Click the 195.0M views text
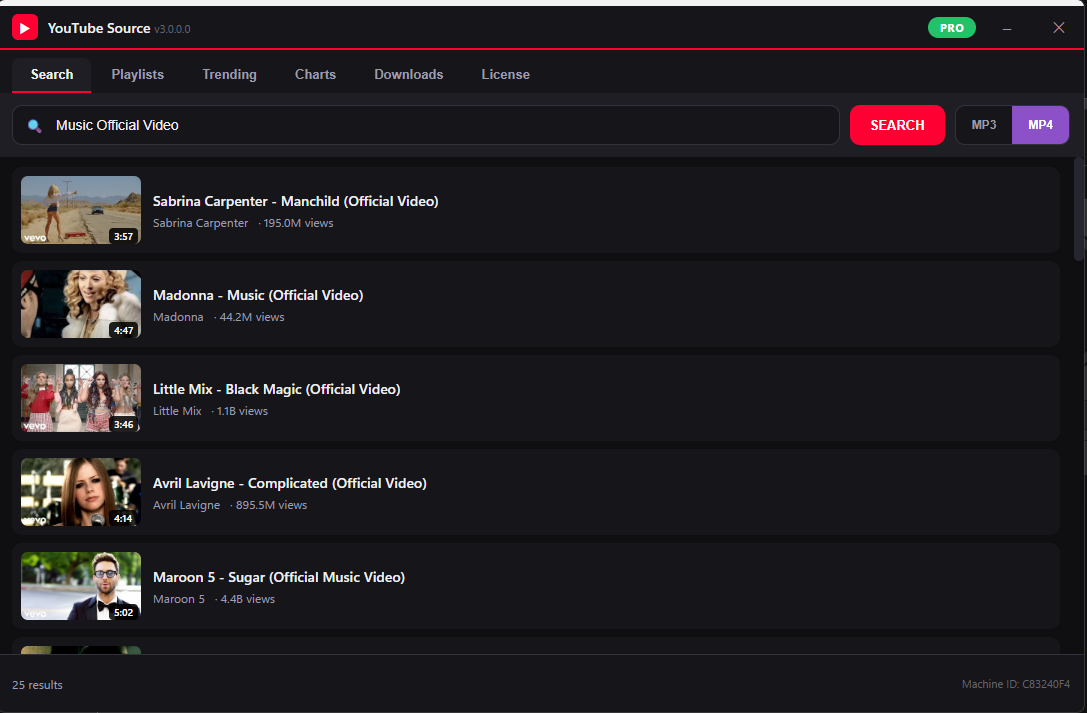This screenshot has width=1087, height=713. coord(298,223)
